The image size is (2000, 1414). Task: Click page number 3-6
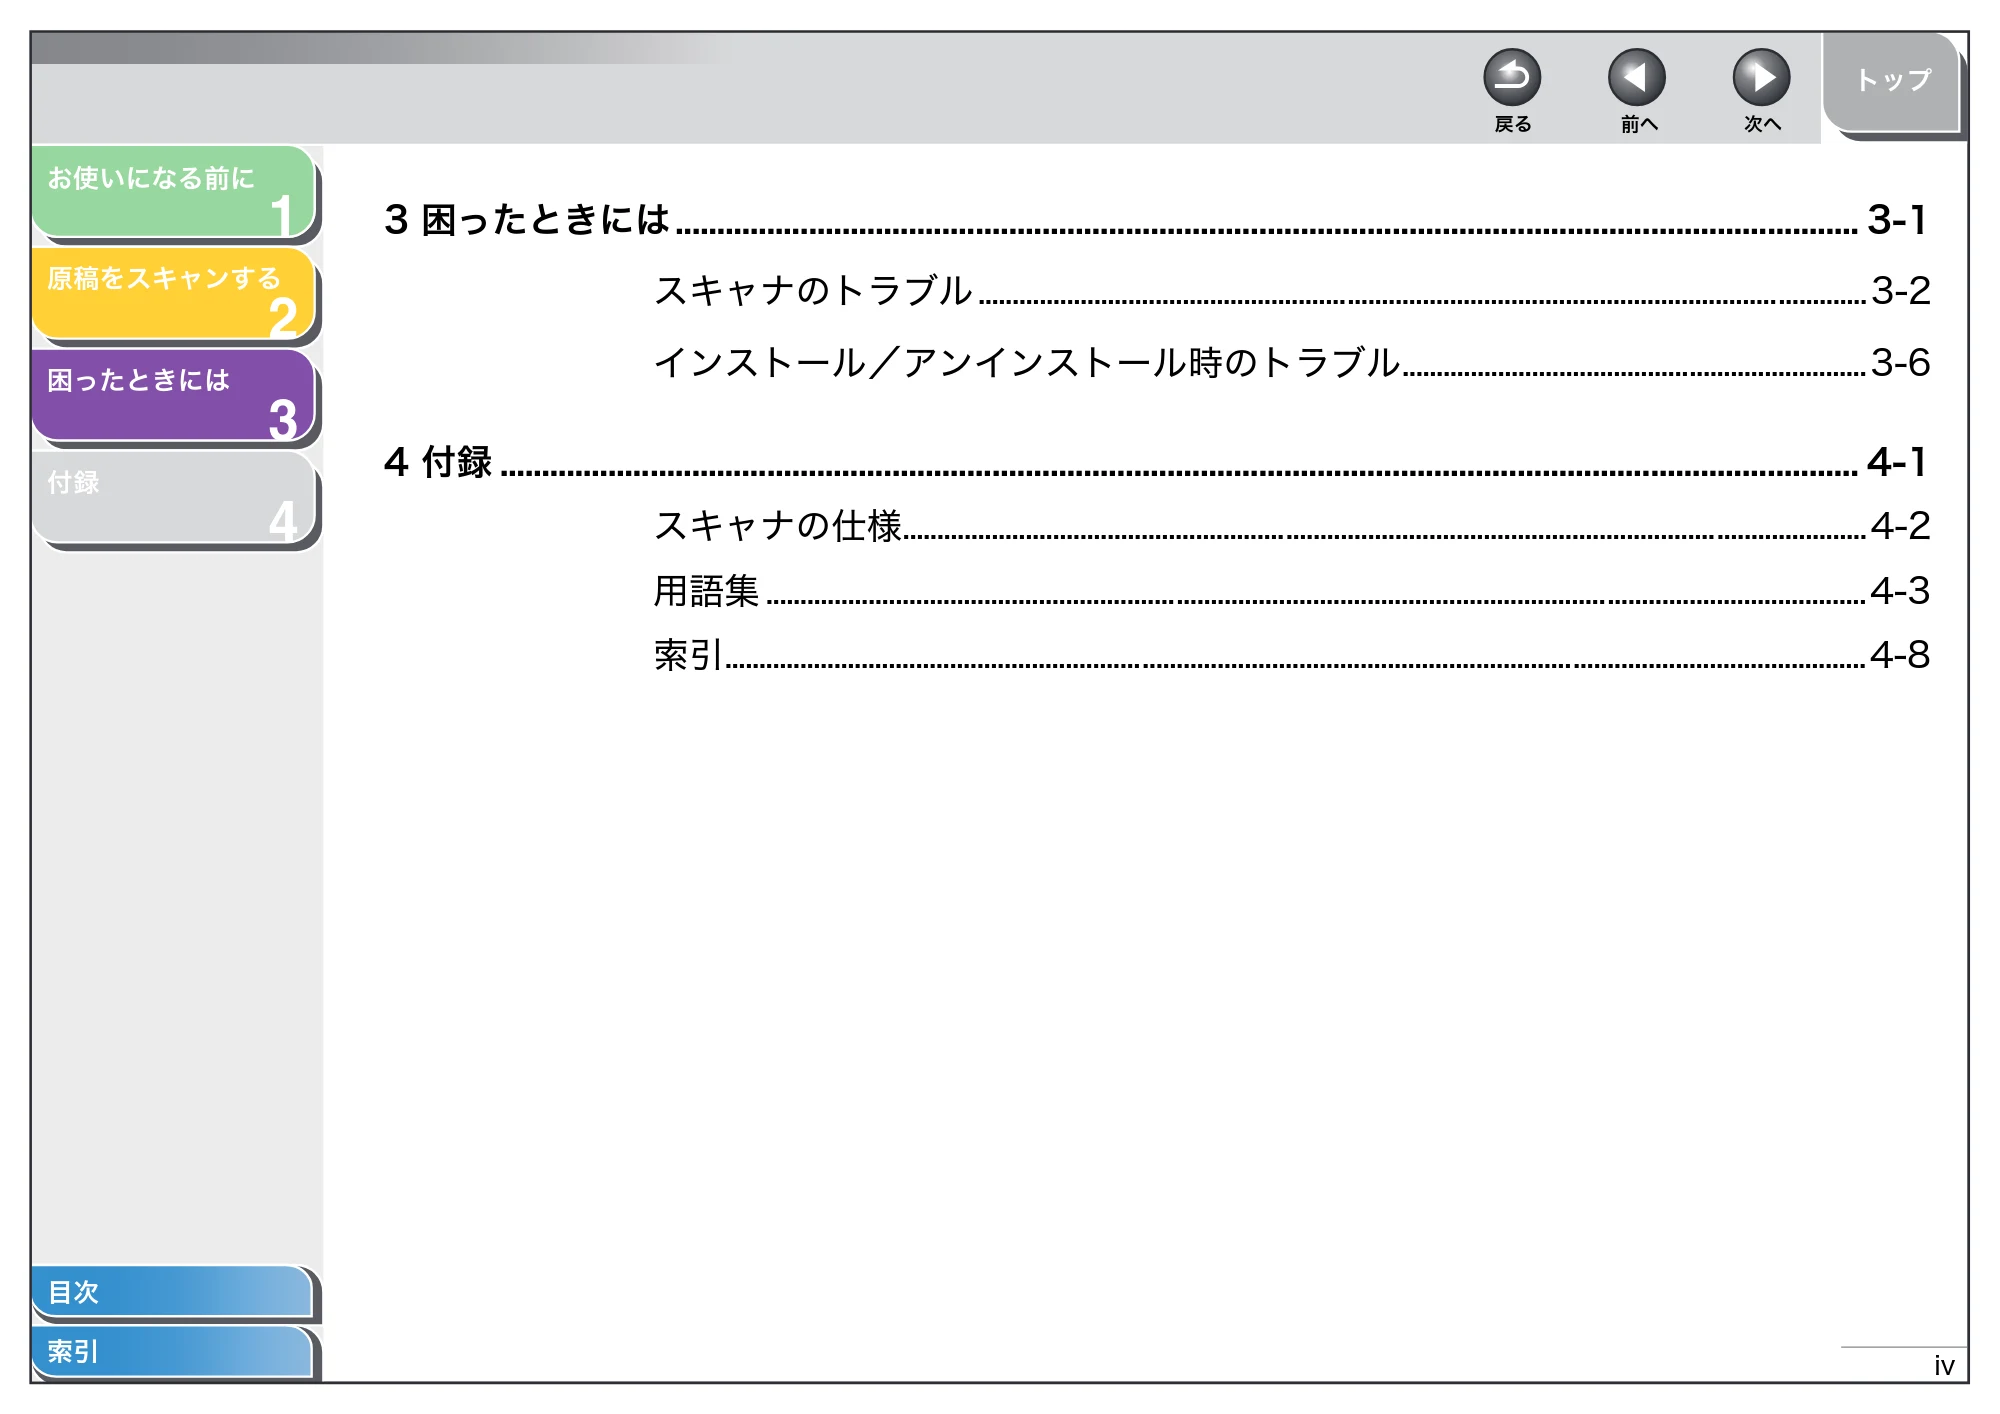pos(1901,363)
